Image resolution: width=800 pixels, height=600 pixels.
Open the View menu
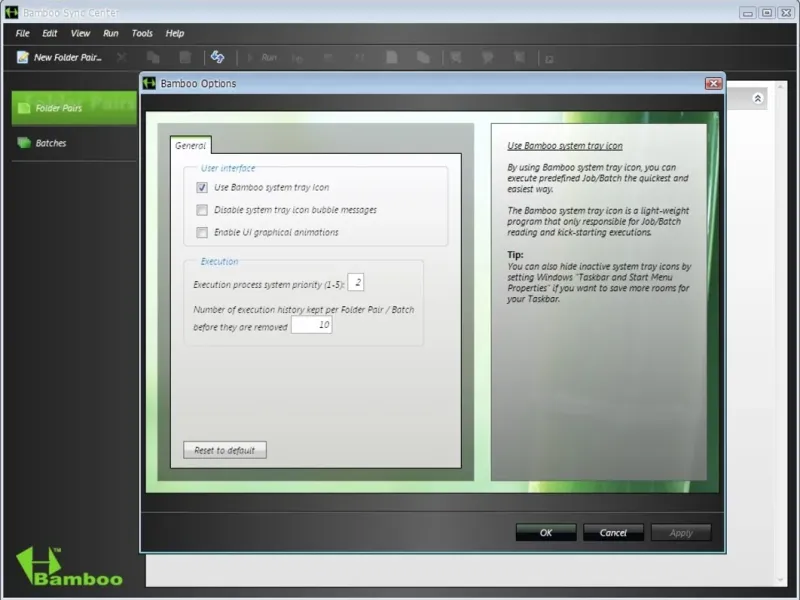pyautogui.click(x=80, y=33)
